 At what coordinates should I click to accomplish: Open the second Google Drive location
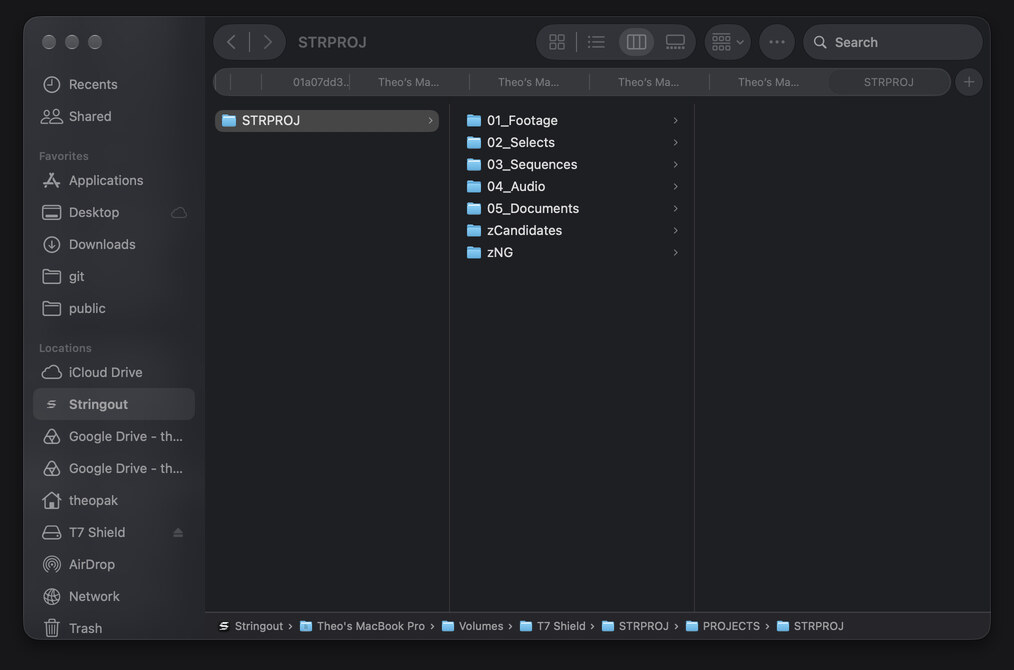[x=114, y=468]
